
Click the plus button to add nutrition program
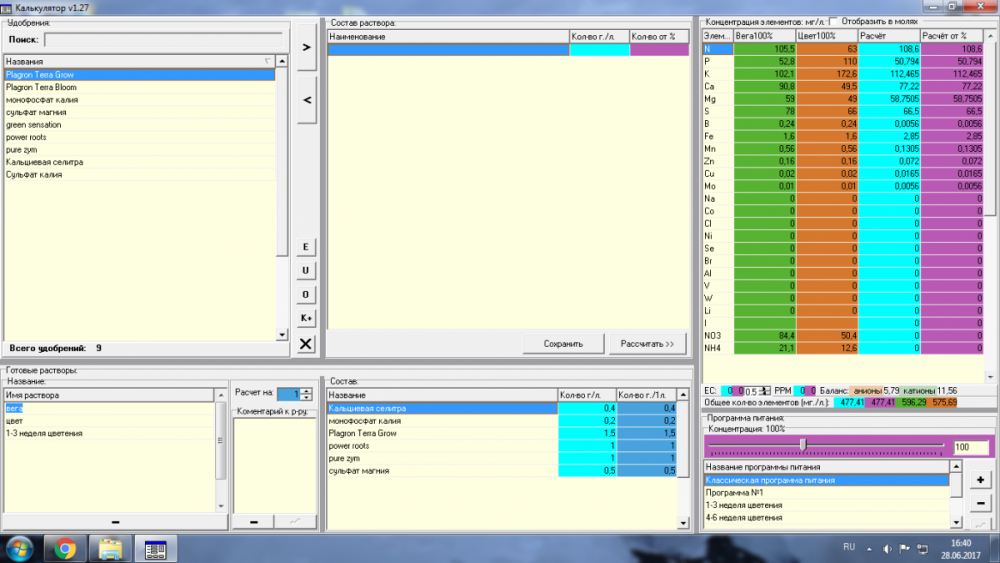pos(980,479)
